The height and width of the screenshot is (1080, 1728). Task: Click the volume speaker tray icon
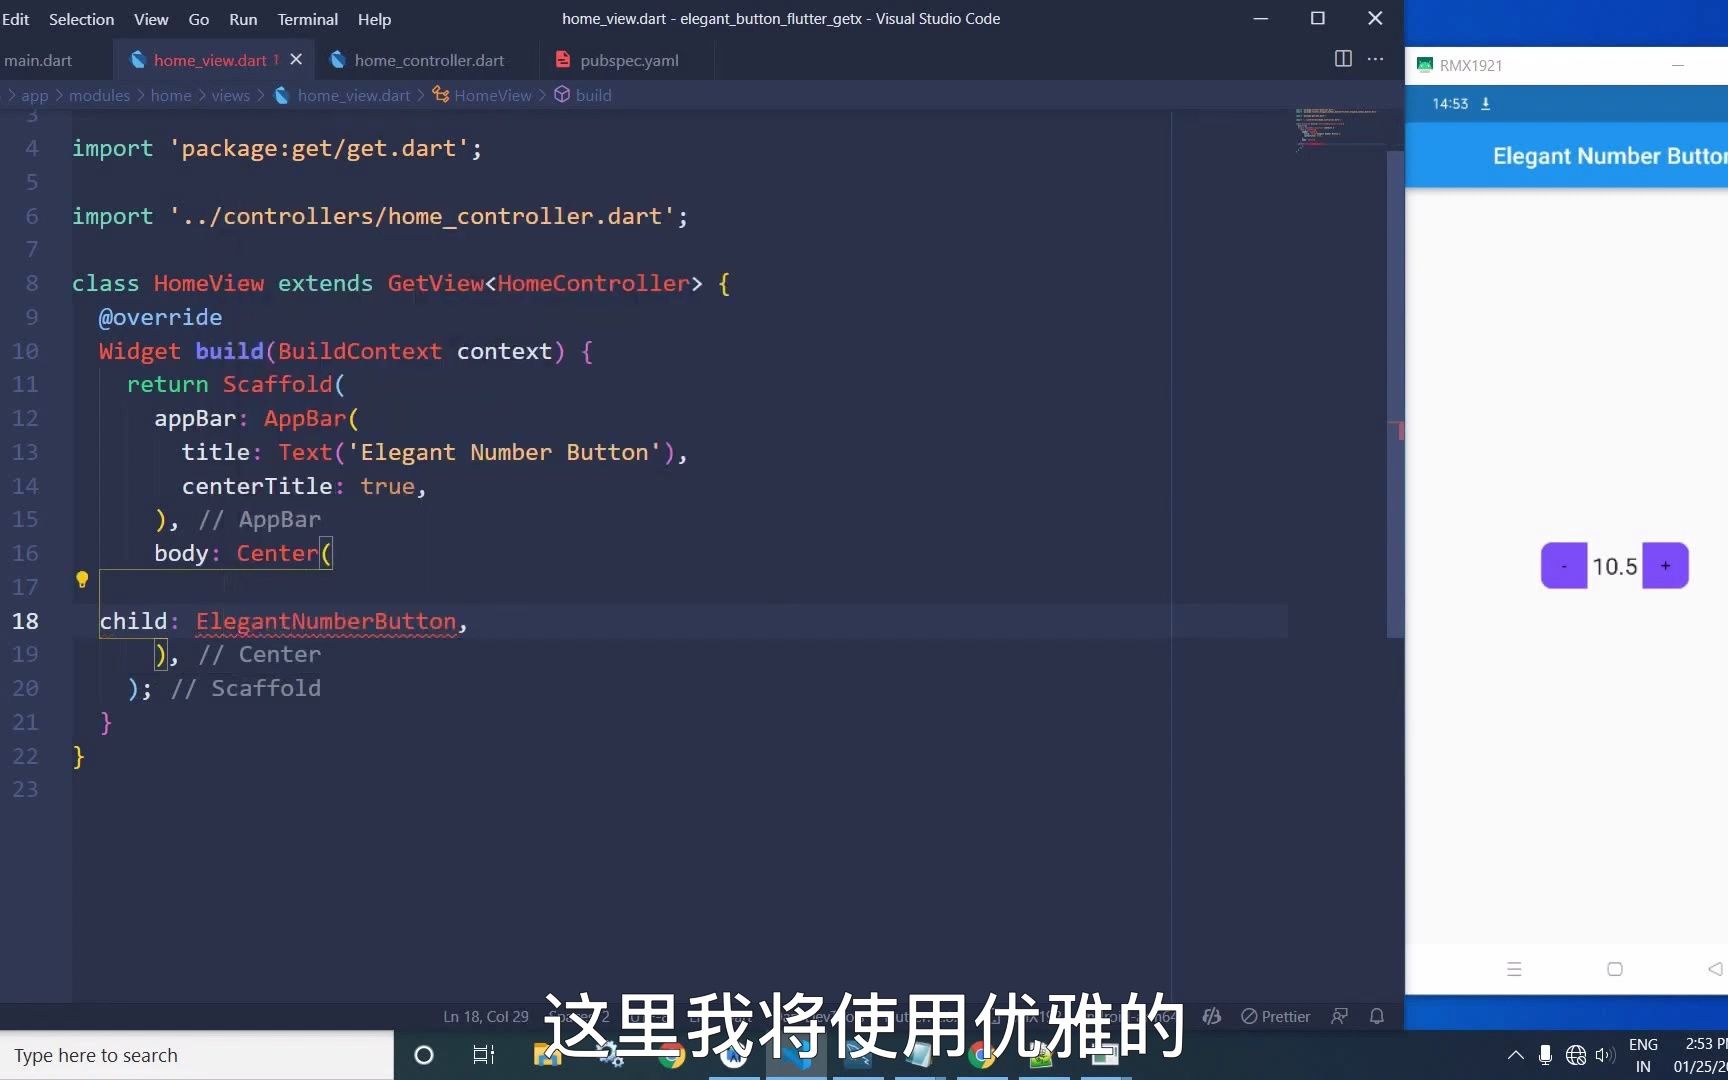point(1605,1055)
